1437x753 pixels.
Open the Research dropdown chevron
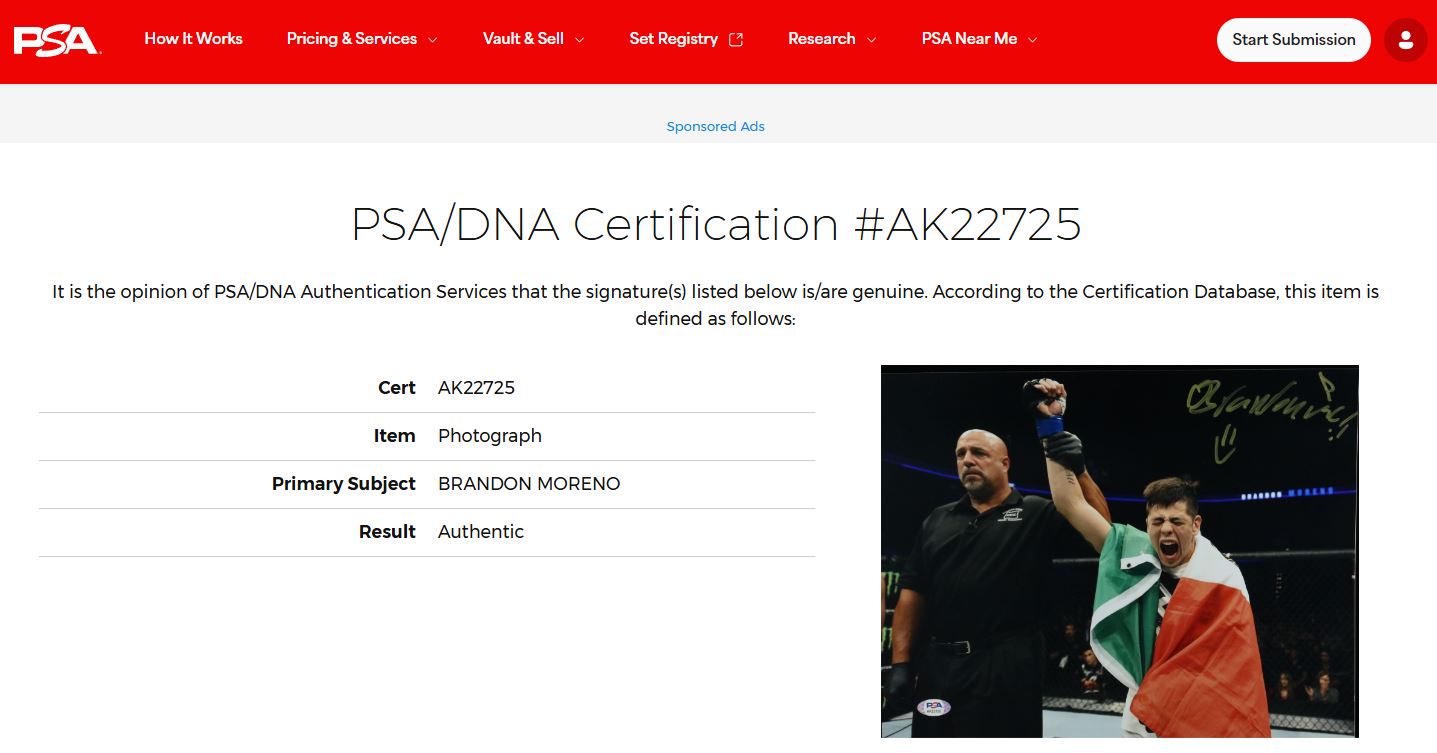coord(871,40)
